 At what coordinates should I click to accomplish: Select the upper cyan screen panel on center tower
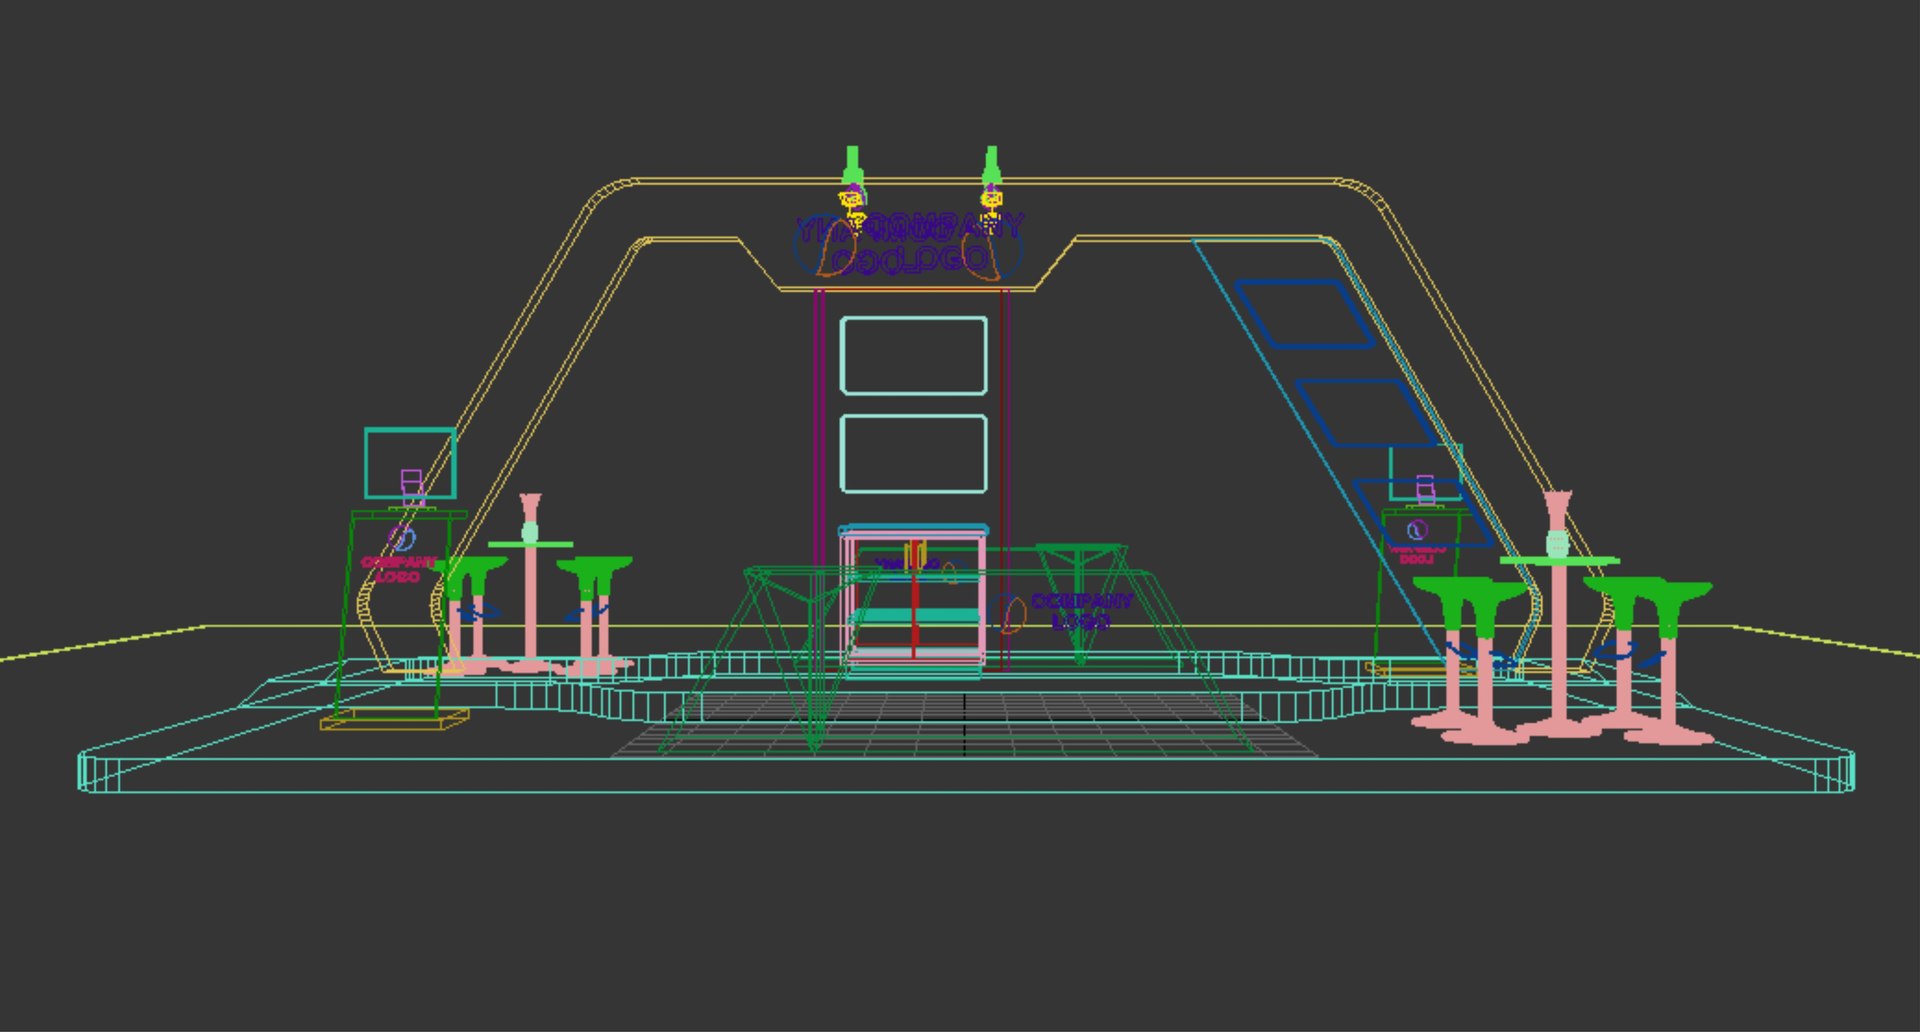(x=913, y=356)
